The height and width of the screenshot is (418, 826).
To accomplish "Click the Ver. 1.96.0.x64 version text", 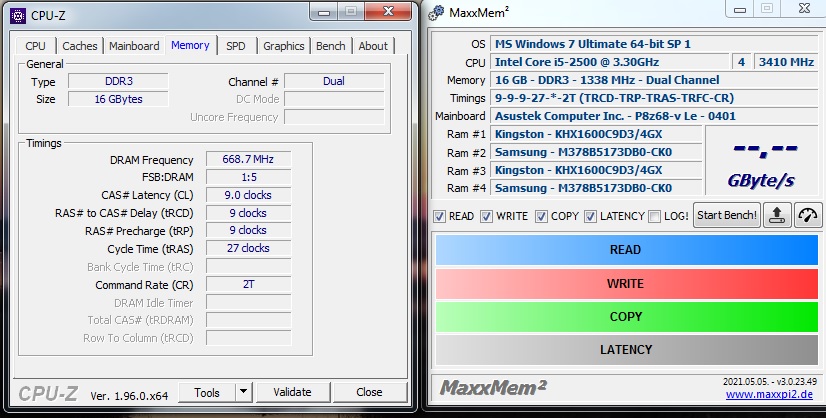I will pos(129,396).
